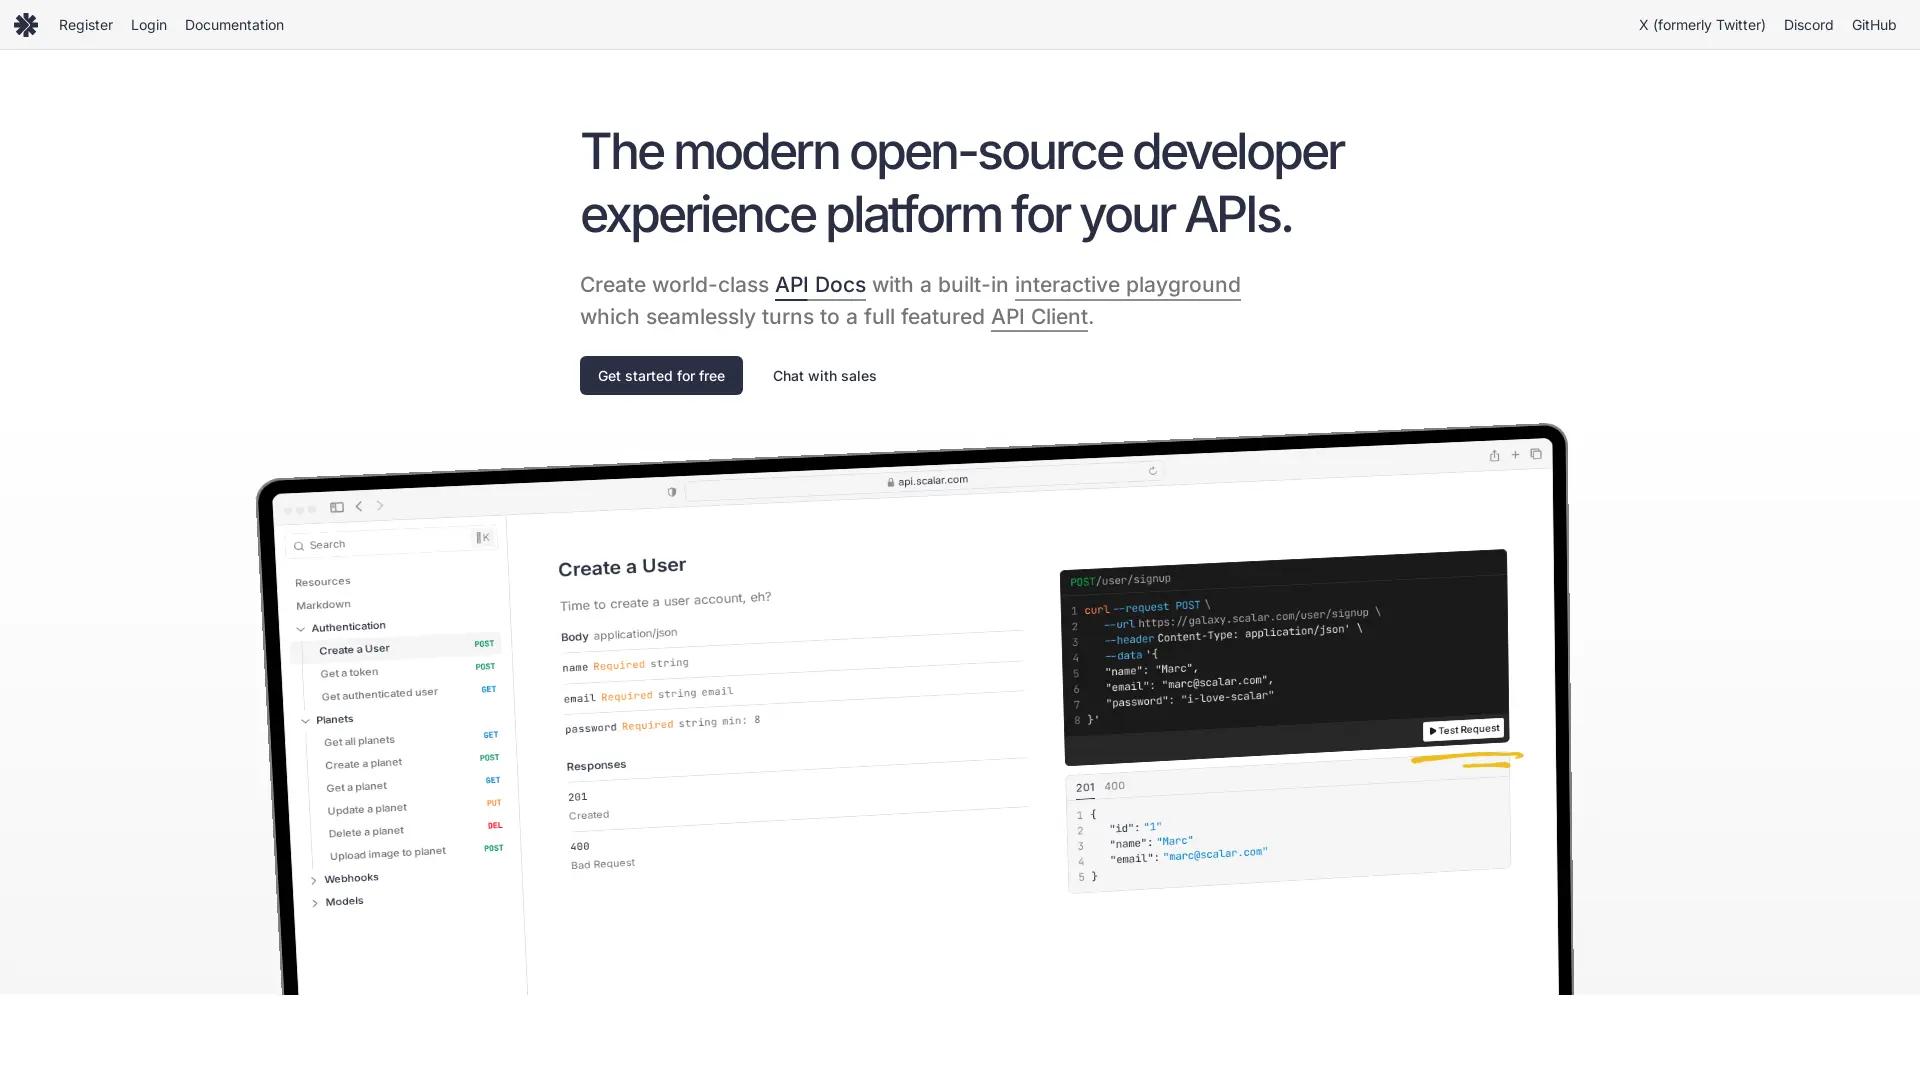1920x1080 pixels.
Task: Open the Documentation nav item
Action: click(234, 25)
